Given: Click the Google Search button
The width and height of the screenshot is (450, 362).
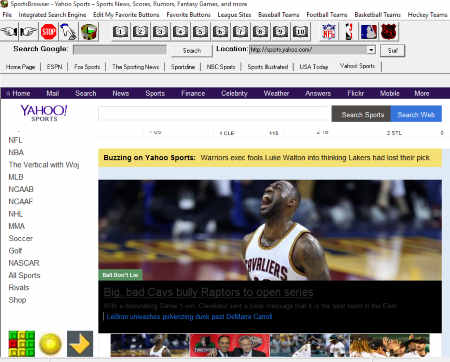Looking at the screenshot, I should point(192,51).
